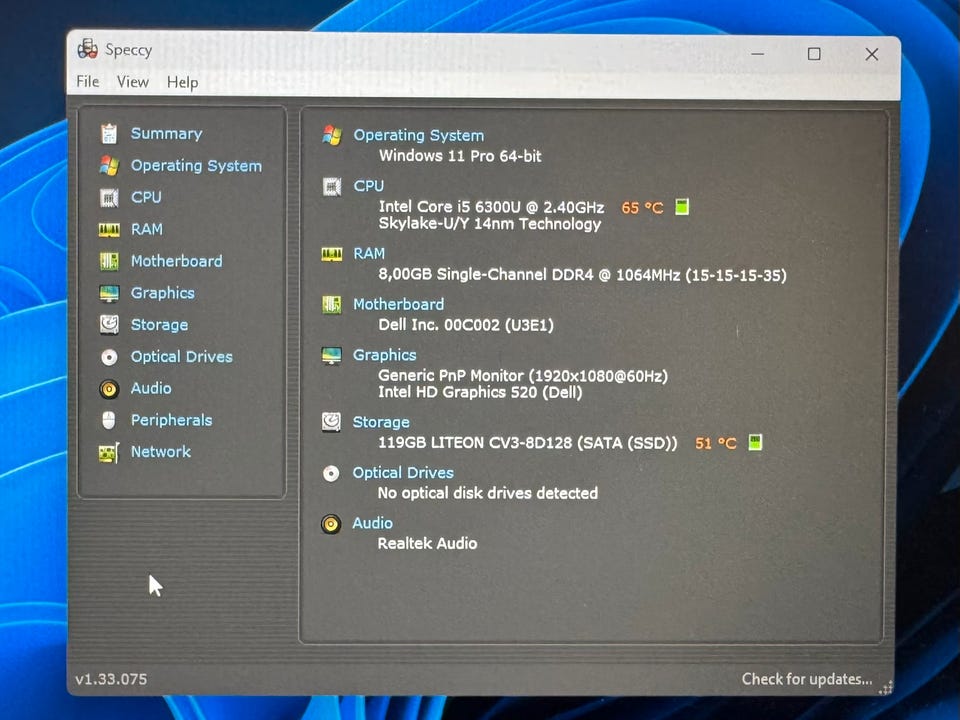Image resolution: width=960 pixels, height=720 pixels.
Task: Maximize the Speccy window
Action: (814, 54)
